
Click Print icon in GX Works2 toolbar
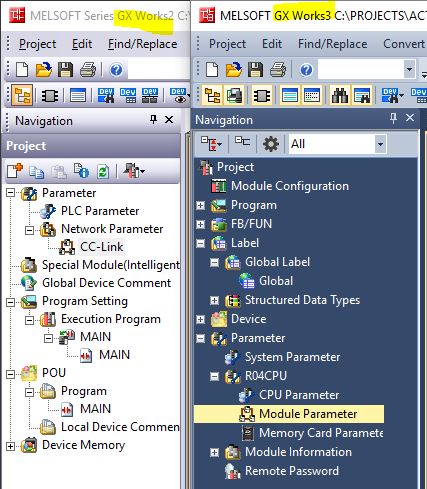(88, 70)
